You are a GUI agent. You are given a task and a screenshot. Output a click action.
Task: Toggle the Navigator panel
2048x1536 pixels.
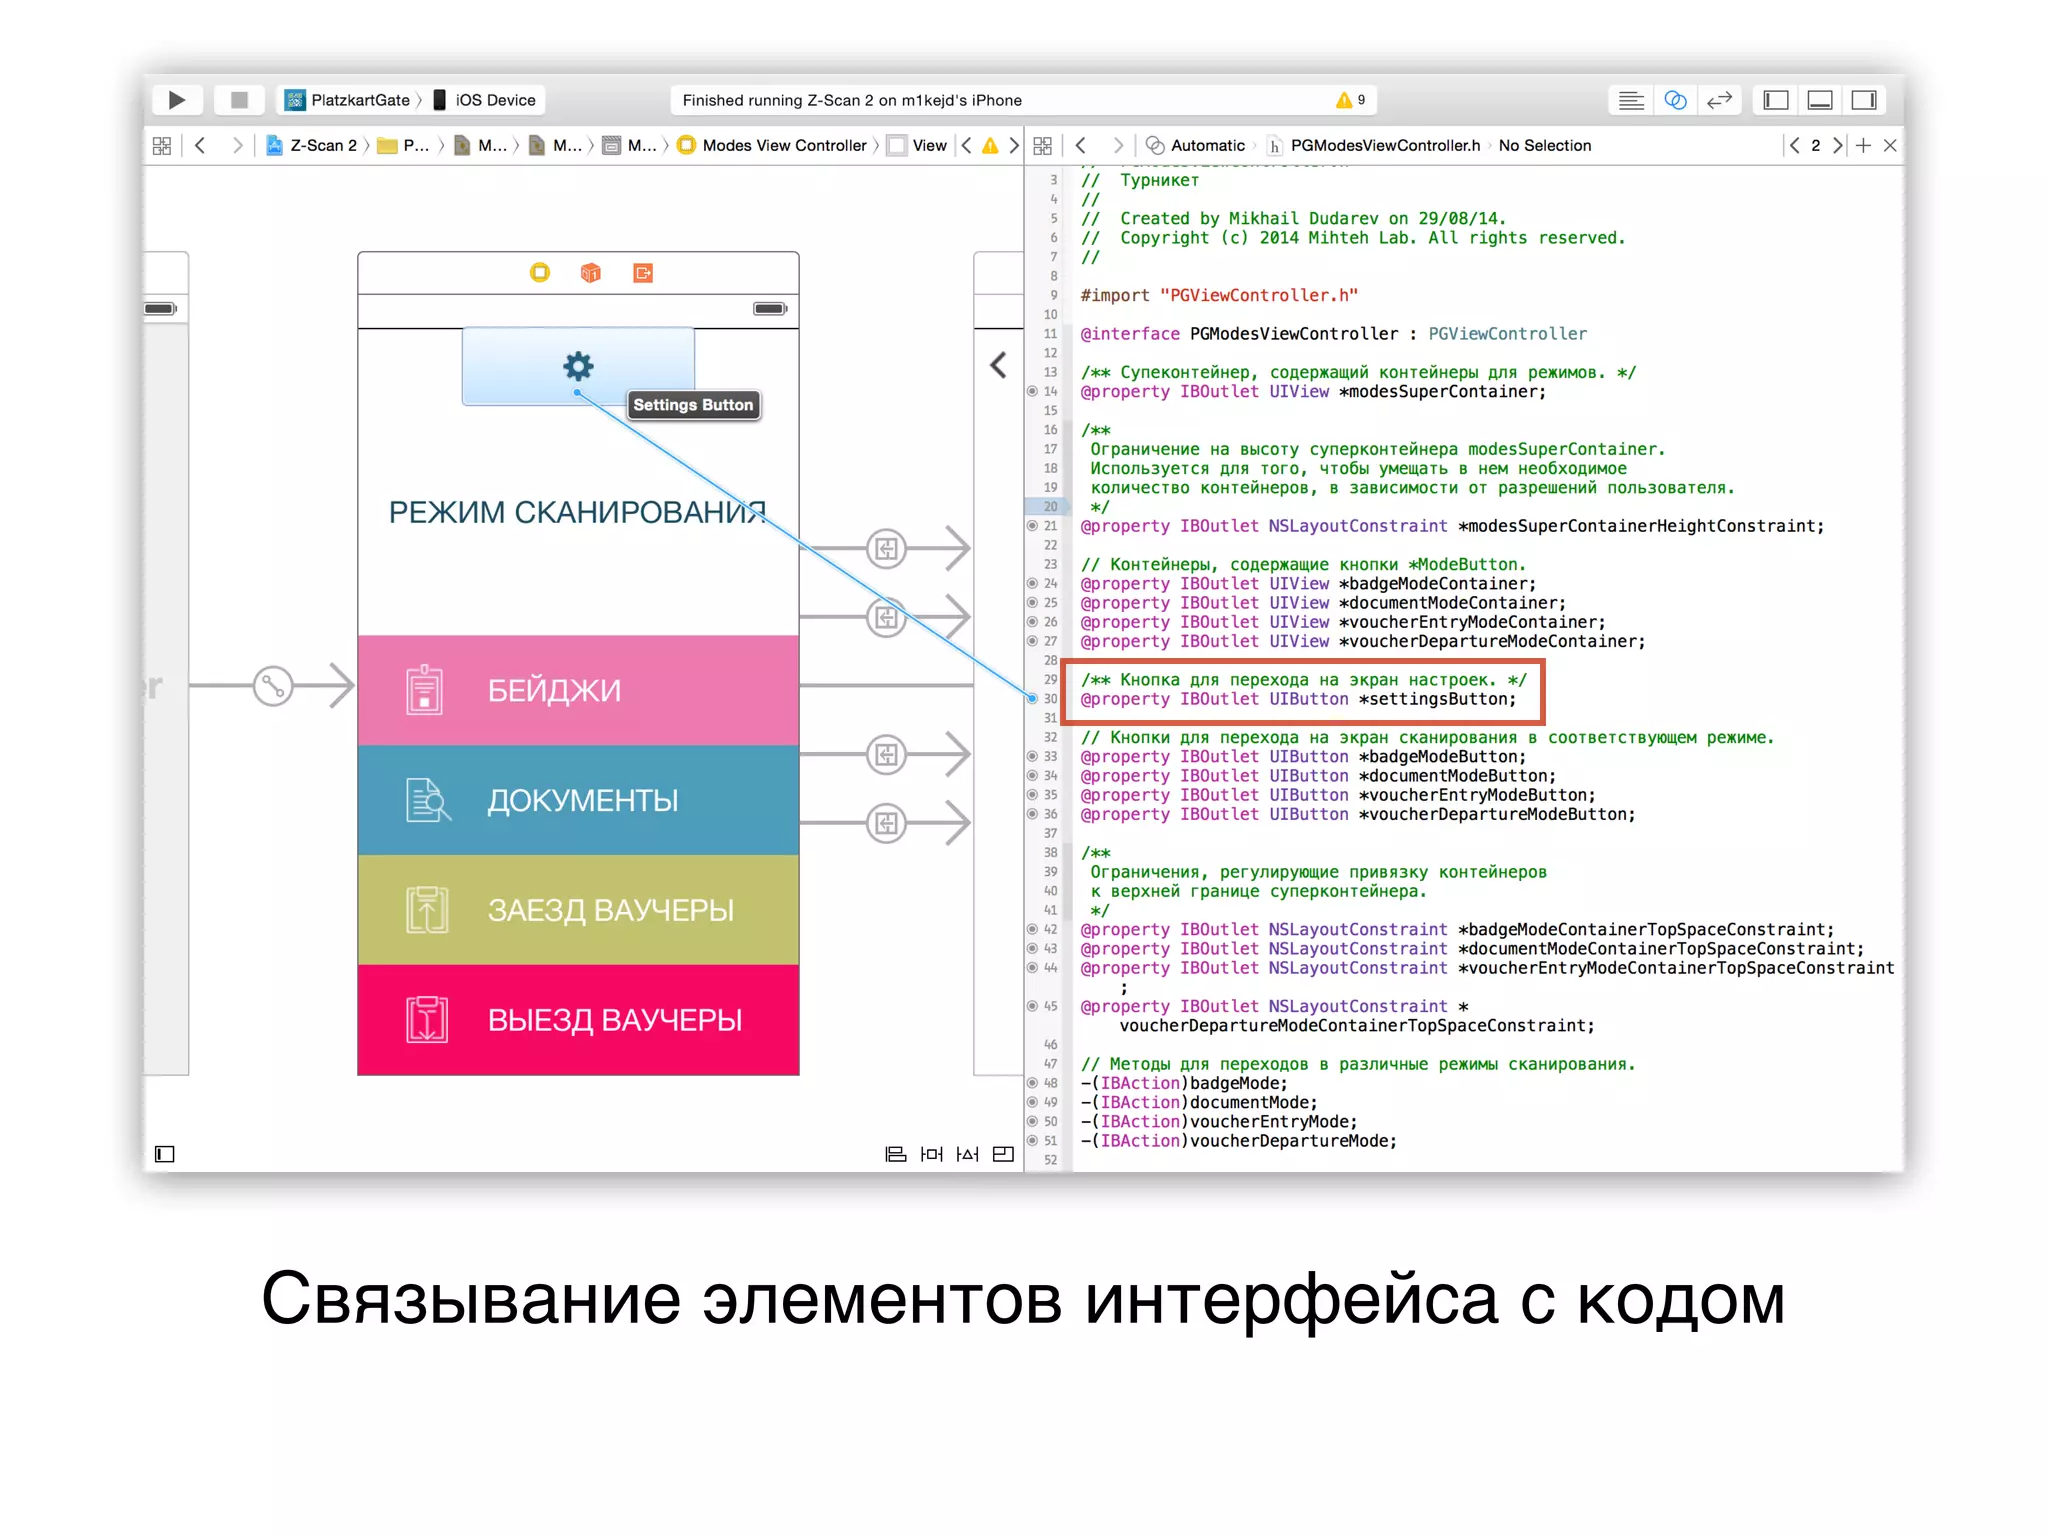(x=1776, y=100)
